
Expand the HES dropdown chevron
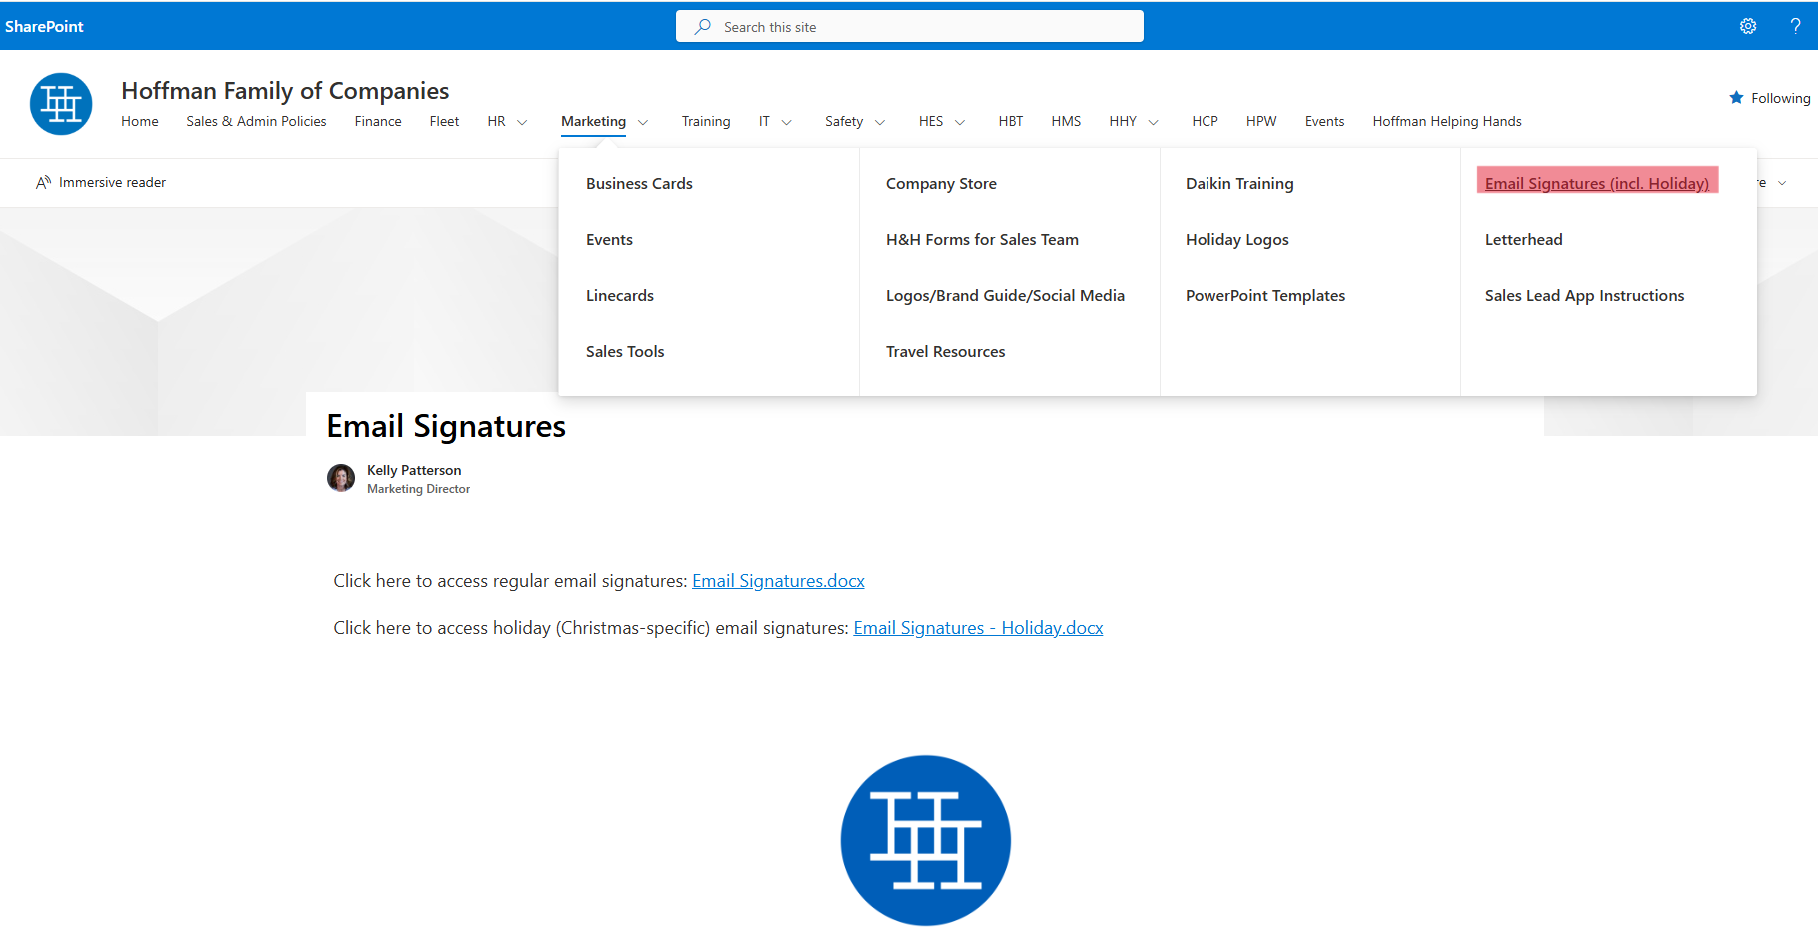pos(960,122)
